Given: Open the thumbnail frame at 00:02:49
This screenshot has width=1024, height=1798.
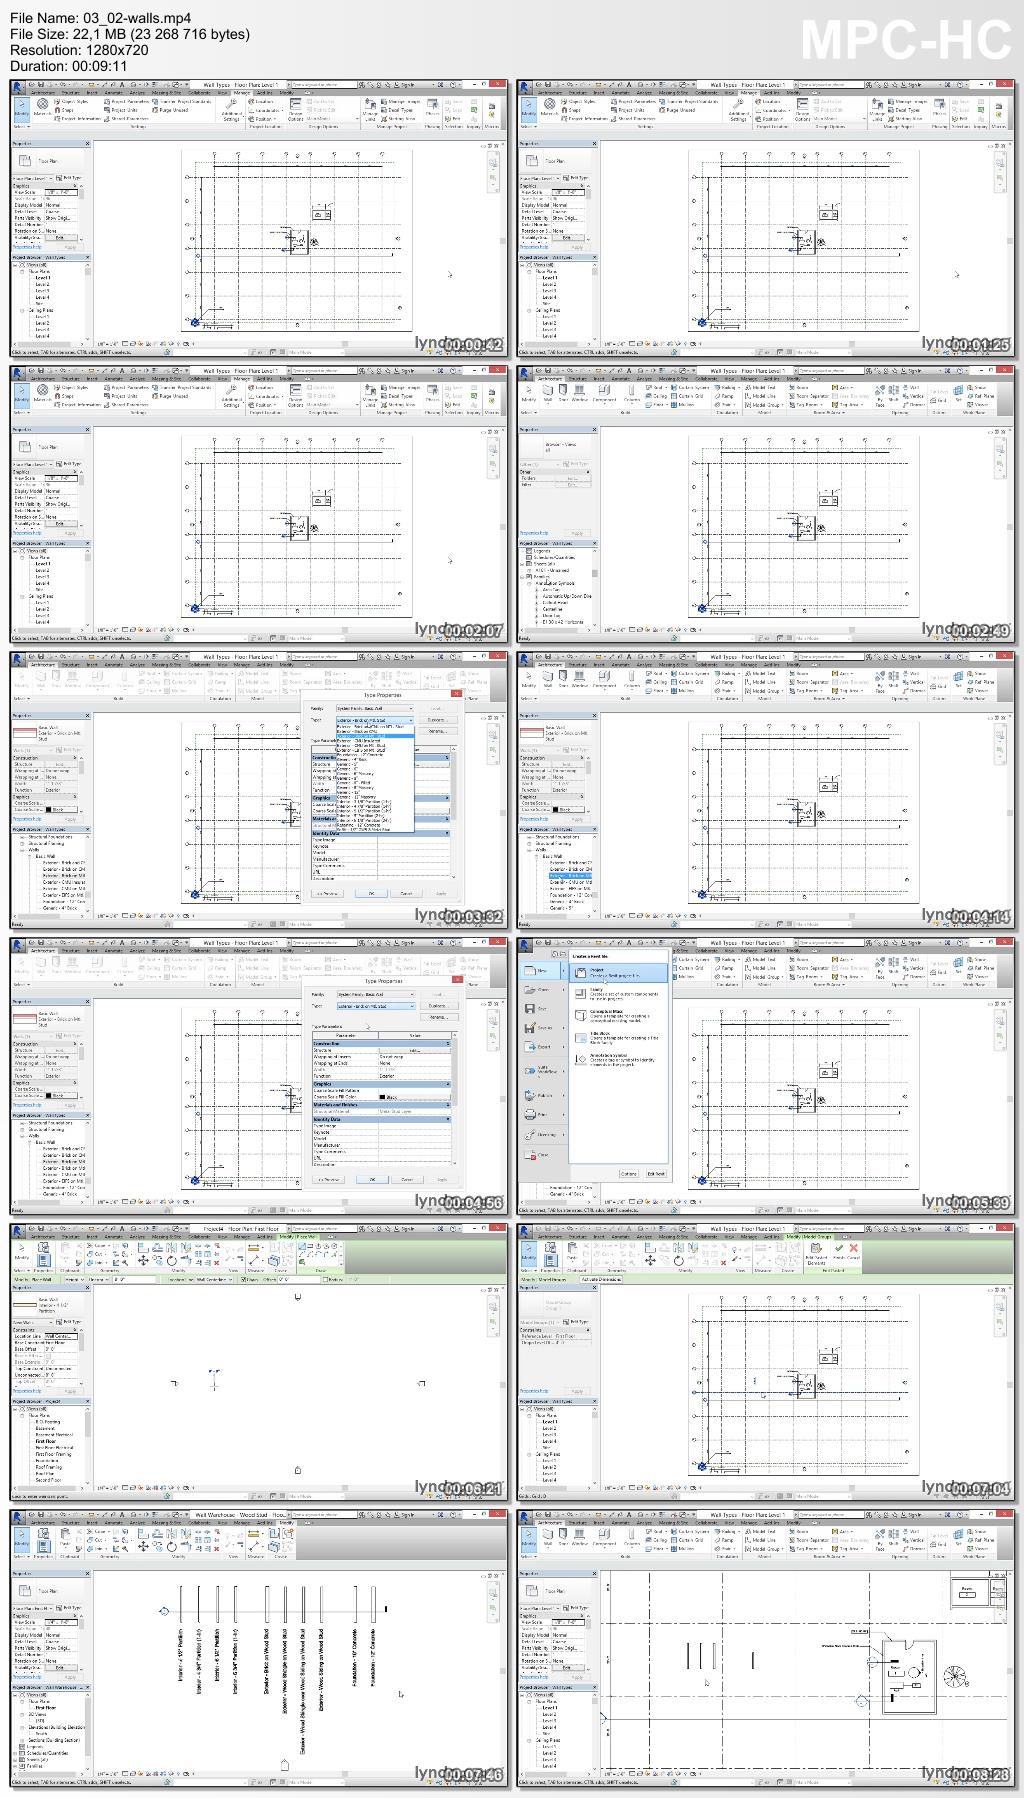Looking at the screenshot, I should point(766,504).
